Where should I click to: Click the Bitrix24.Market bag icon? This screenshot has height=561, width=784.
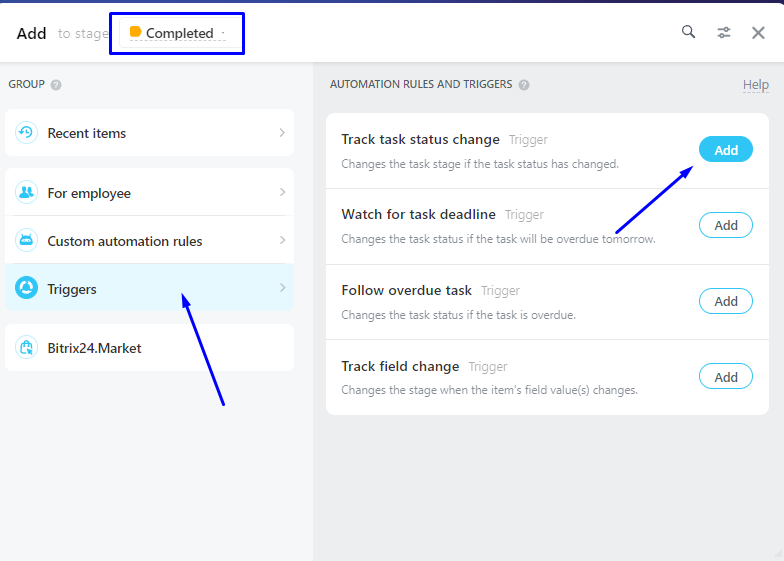point(26,348)
